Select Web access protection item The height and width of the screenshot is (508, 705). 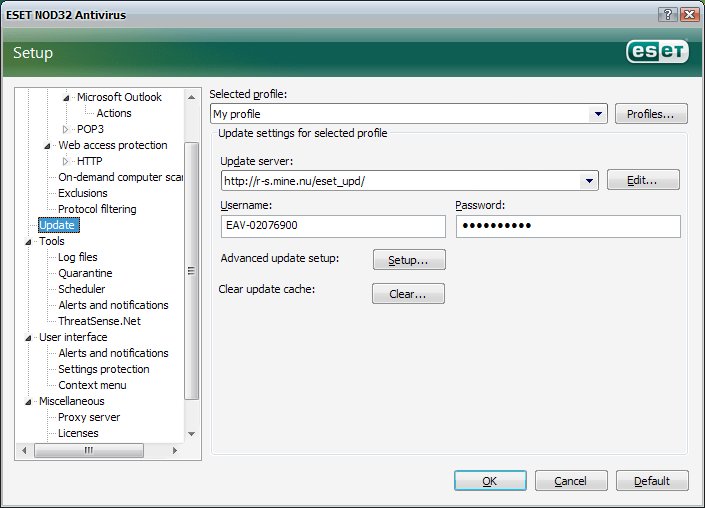click(113, 145)
